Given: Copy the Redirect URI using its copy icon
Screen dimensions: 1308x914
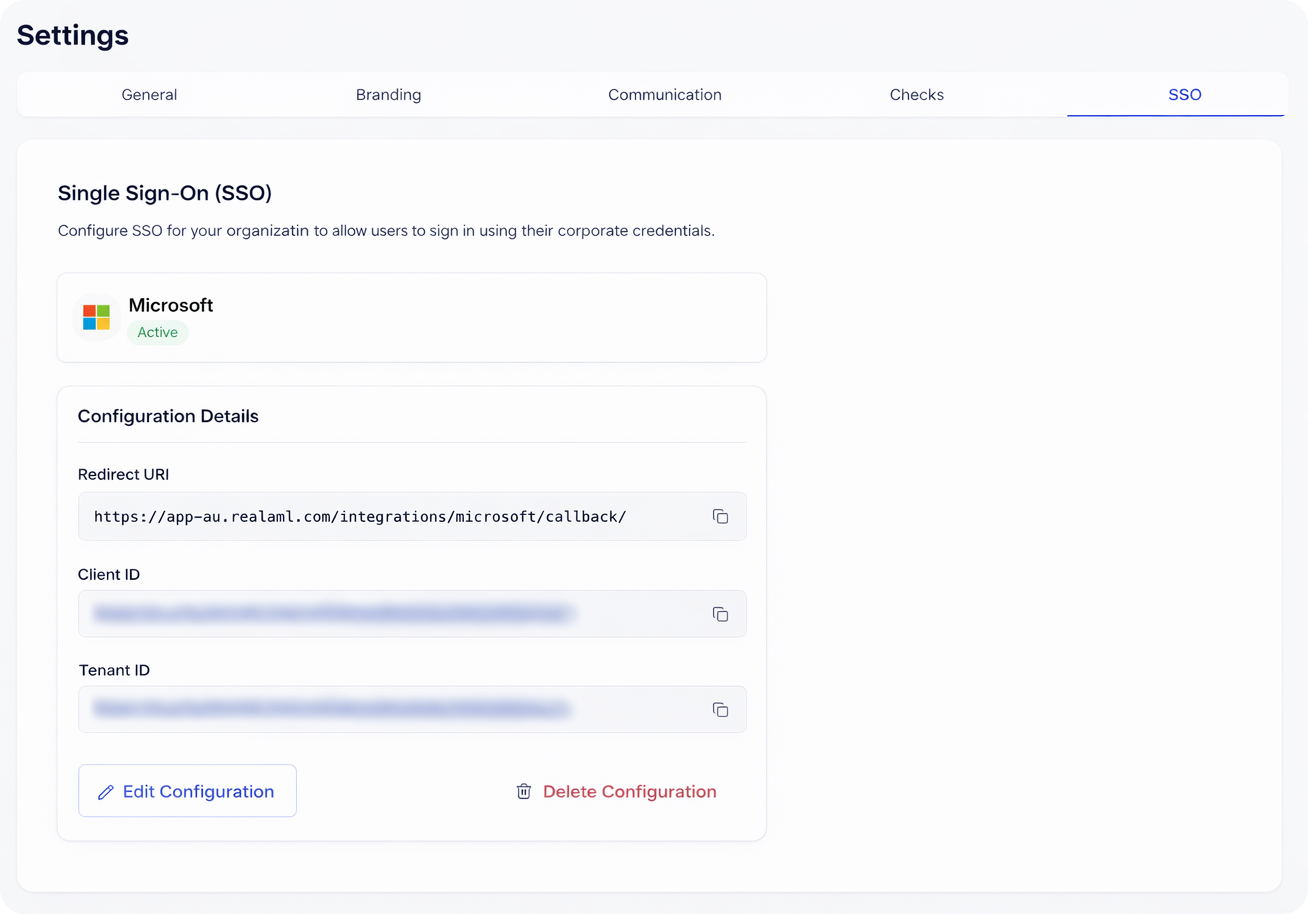Looking at the screenshot, I should tap(720, 517).
